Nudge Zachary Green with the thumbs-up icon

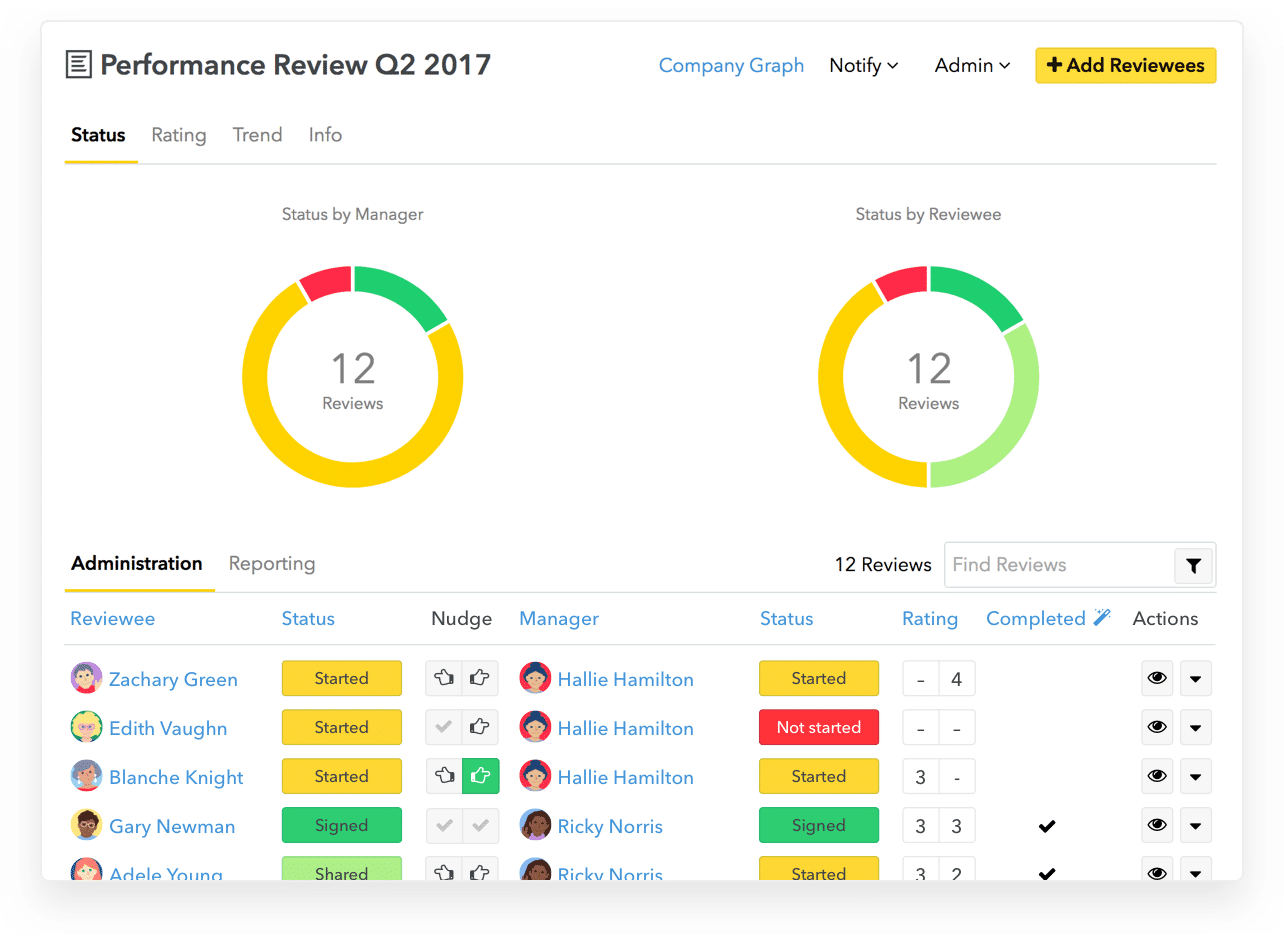point(478,678)
